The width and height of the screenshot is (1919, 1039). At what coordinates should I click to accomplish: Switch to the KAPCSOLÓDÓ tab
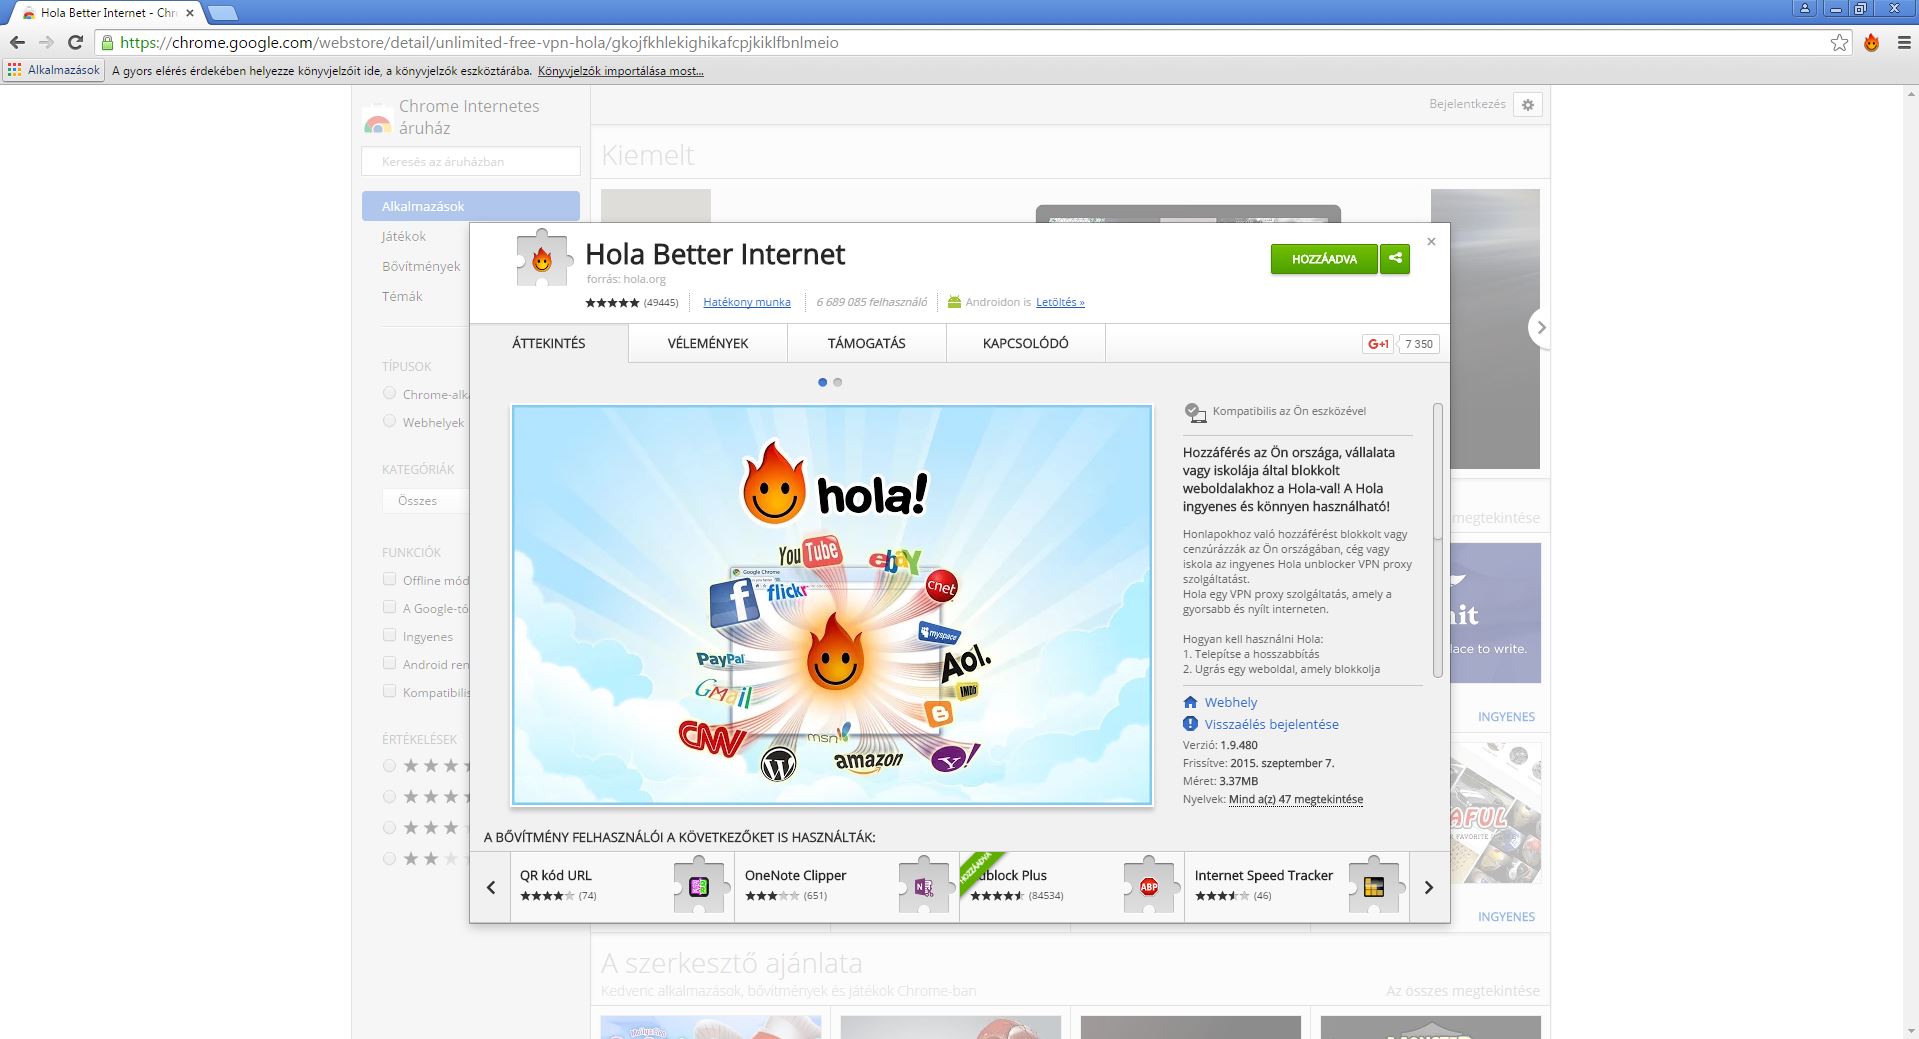[1026, 343]
